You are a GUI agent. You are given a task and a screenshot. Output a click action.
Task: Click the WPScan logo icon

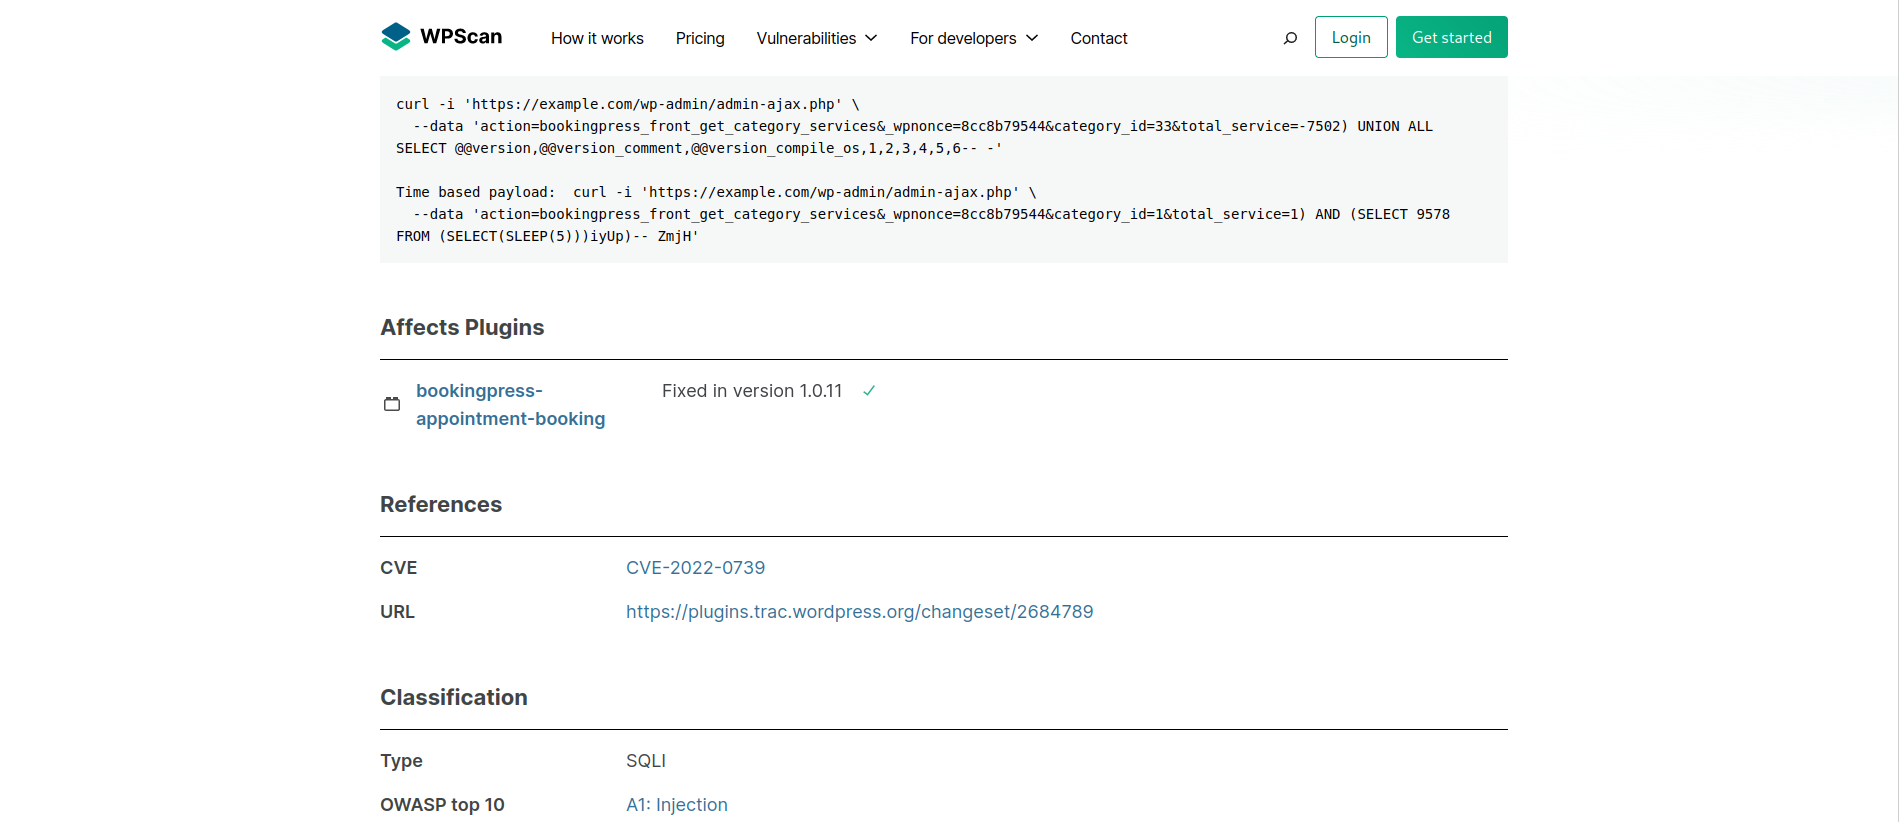[x=396, y=37]
